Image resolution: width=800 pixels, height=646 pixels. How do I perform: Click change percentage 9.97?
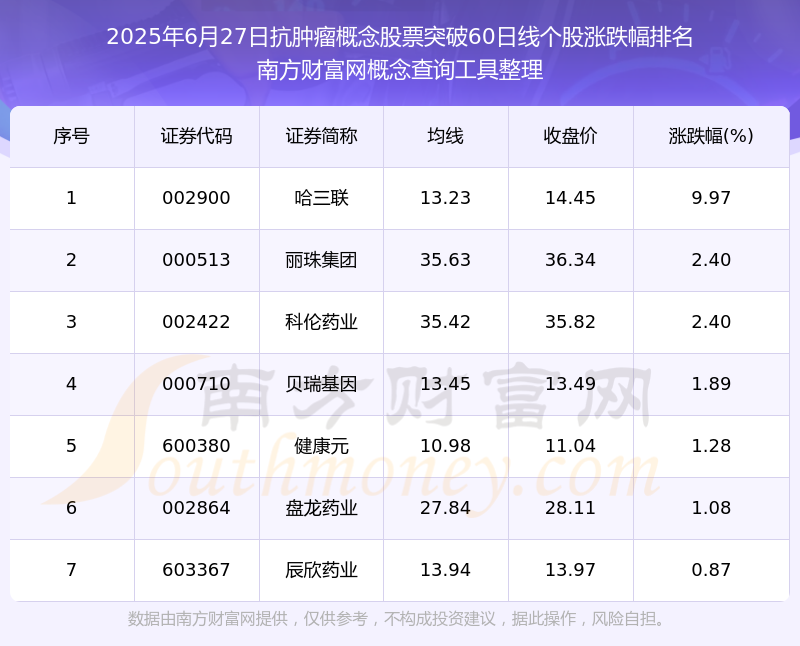click(x=711, y=198)
